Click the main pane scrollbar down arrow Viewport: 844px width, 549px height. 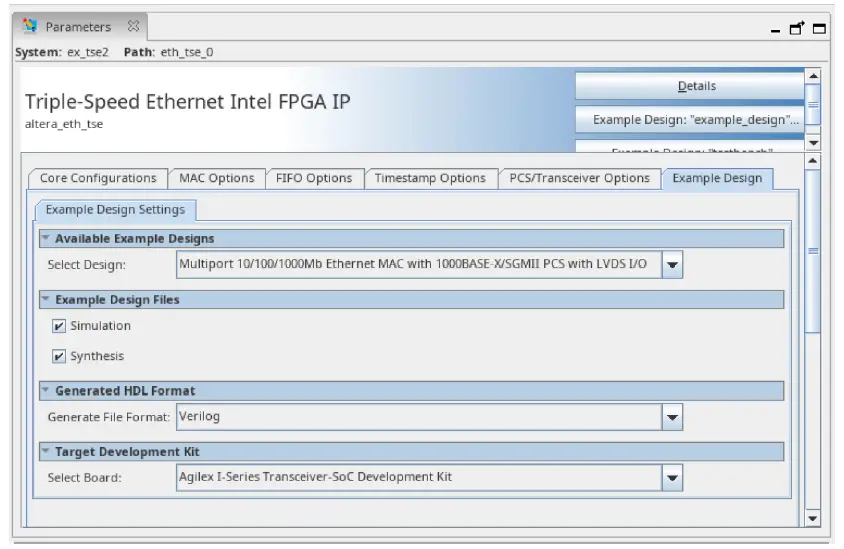pos(813,519)
